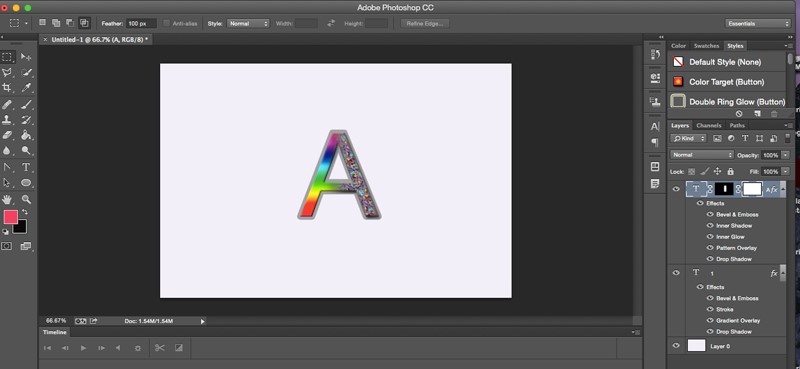800x369 pixels.
Task: Swap width and height values
Action: point(331,23)
